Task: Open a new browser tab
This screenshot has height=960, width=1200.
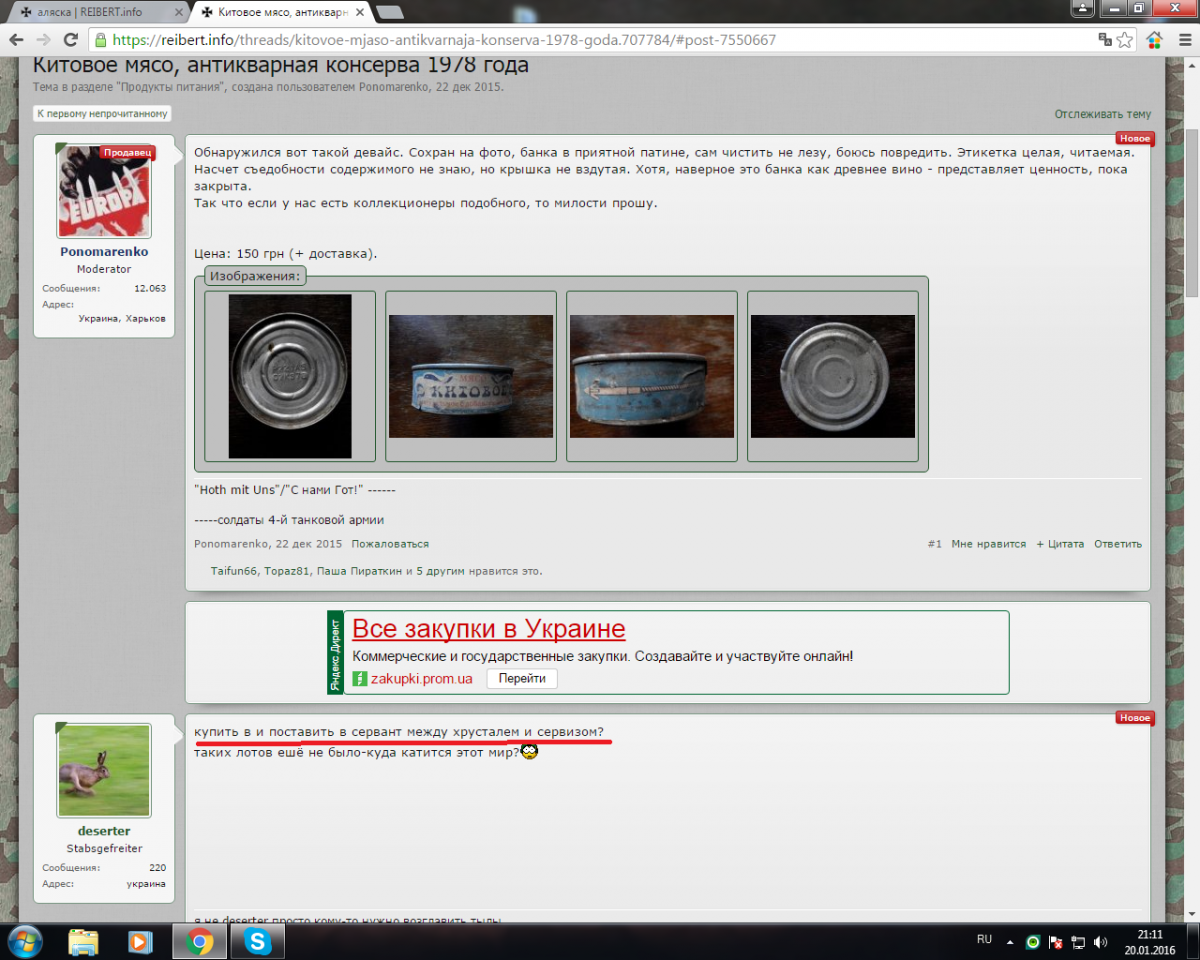Action: (390, 12)
